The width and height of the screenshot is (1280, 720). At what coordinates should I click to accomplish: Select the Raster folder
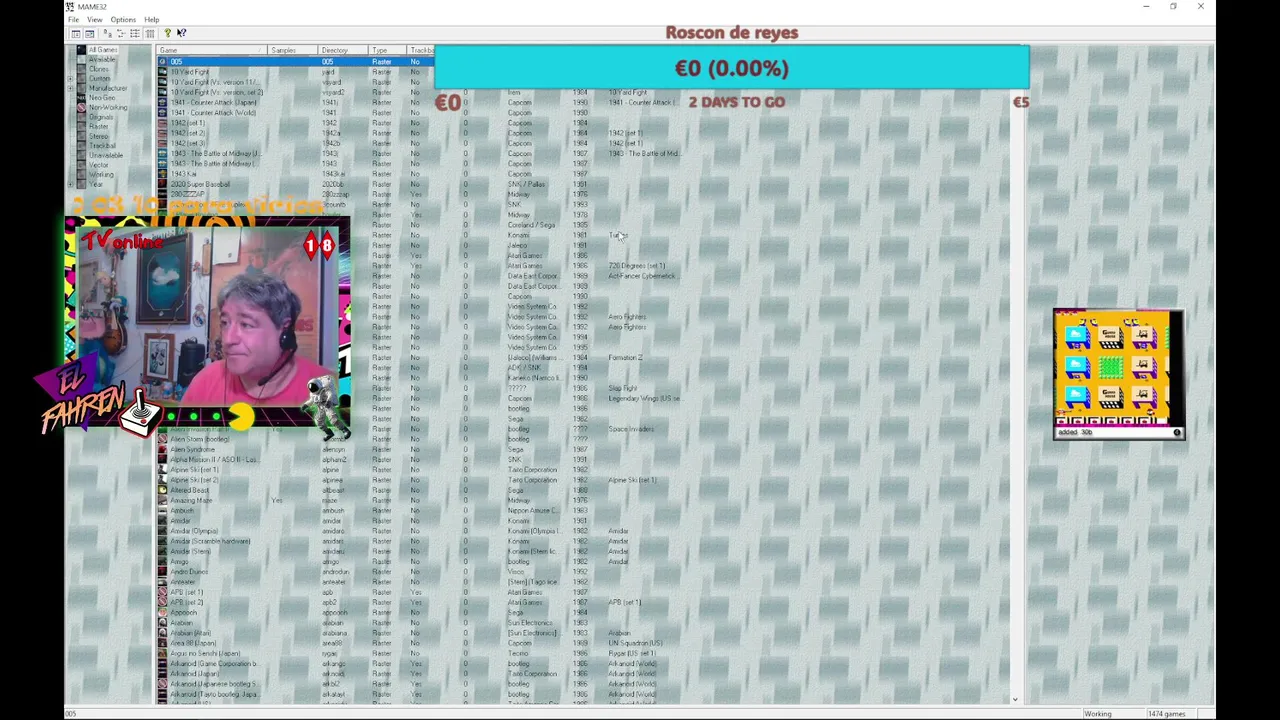click(98, 126)
